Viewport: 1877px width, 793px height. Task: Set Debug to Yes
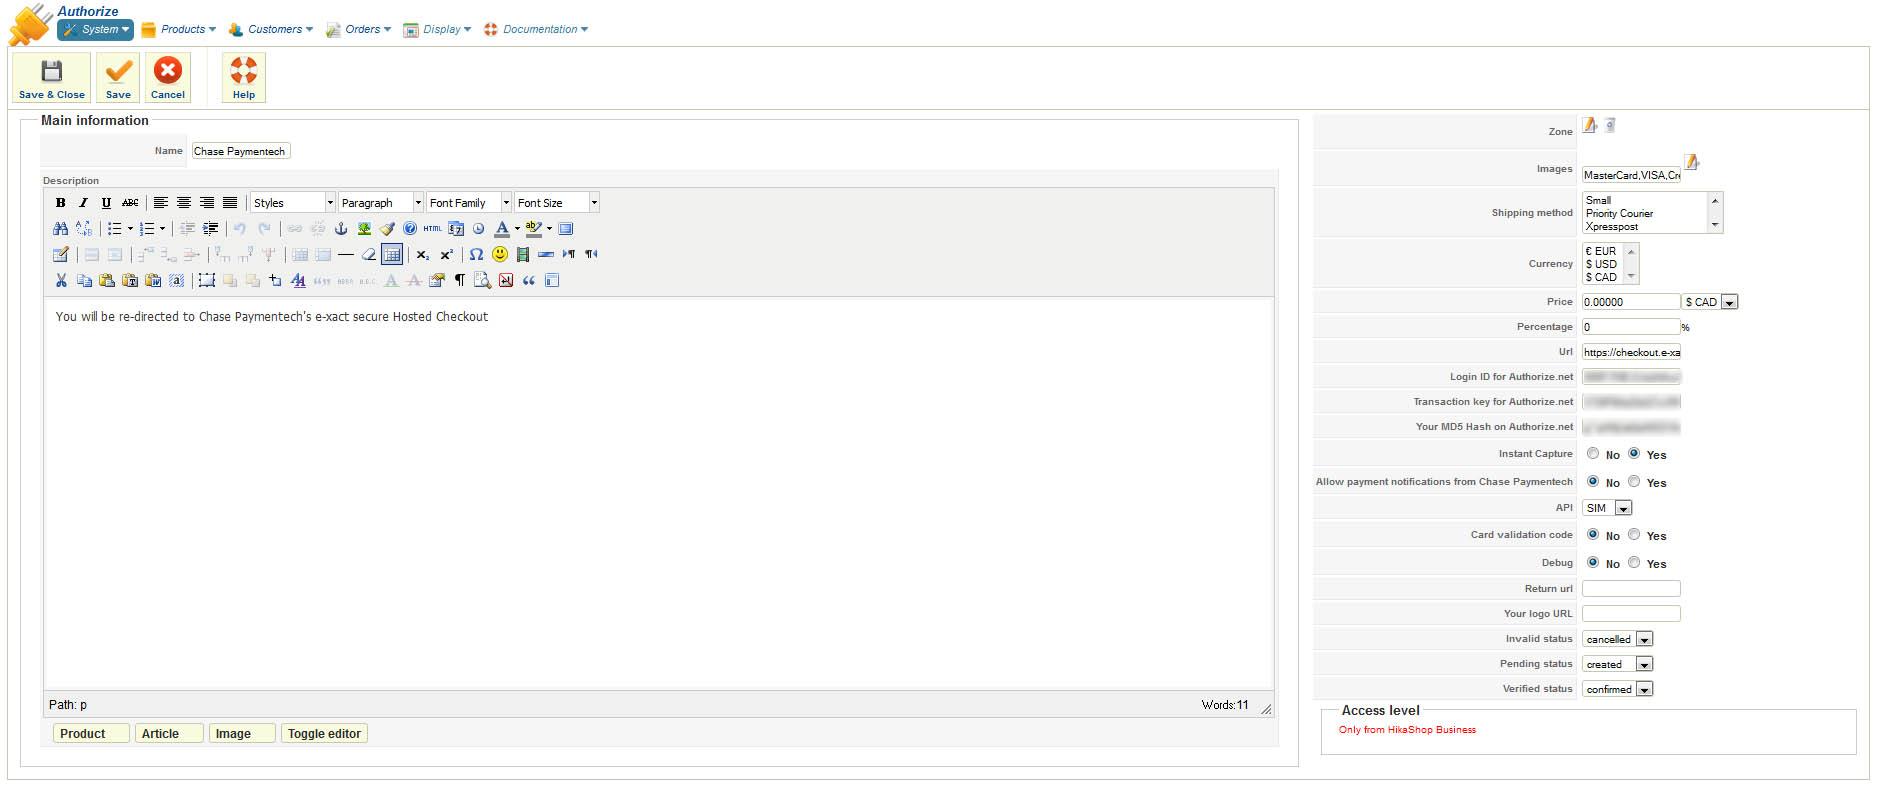[x=1634, y=563]
